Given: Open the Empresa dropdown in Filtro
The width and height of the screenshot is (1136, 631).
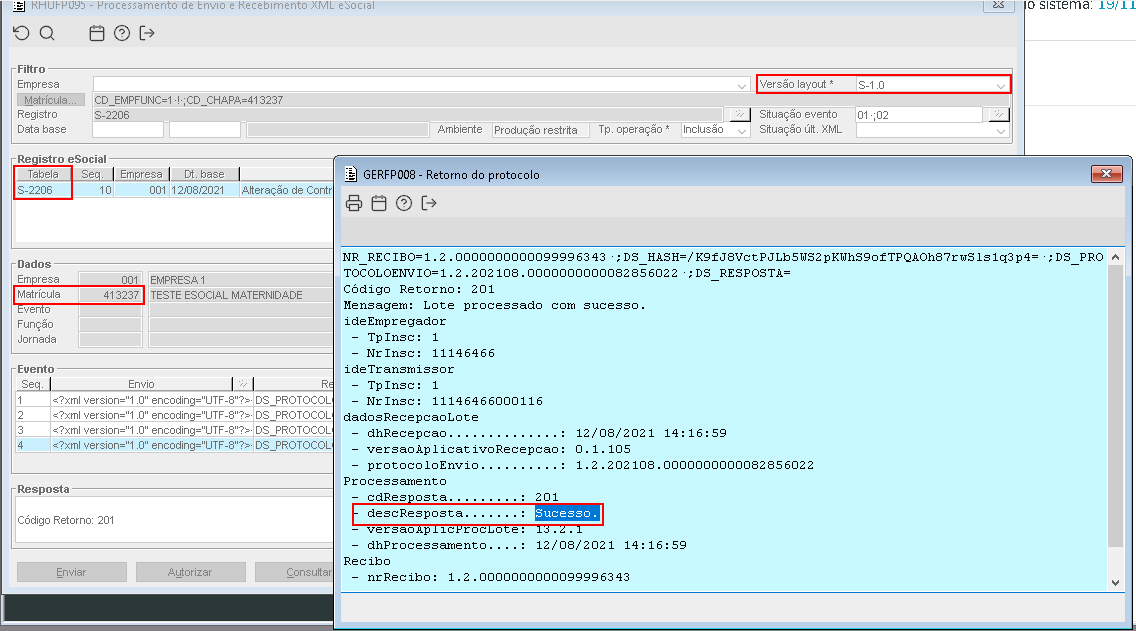Looking at the screenshot, I should [x=741, y=85].
